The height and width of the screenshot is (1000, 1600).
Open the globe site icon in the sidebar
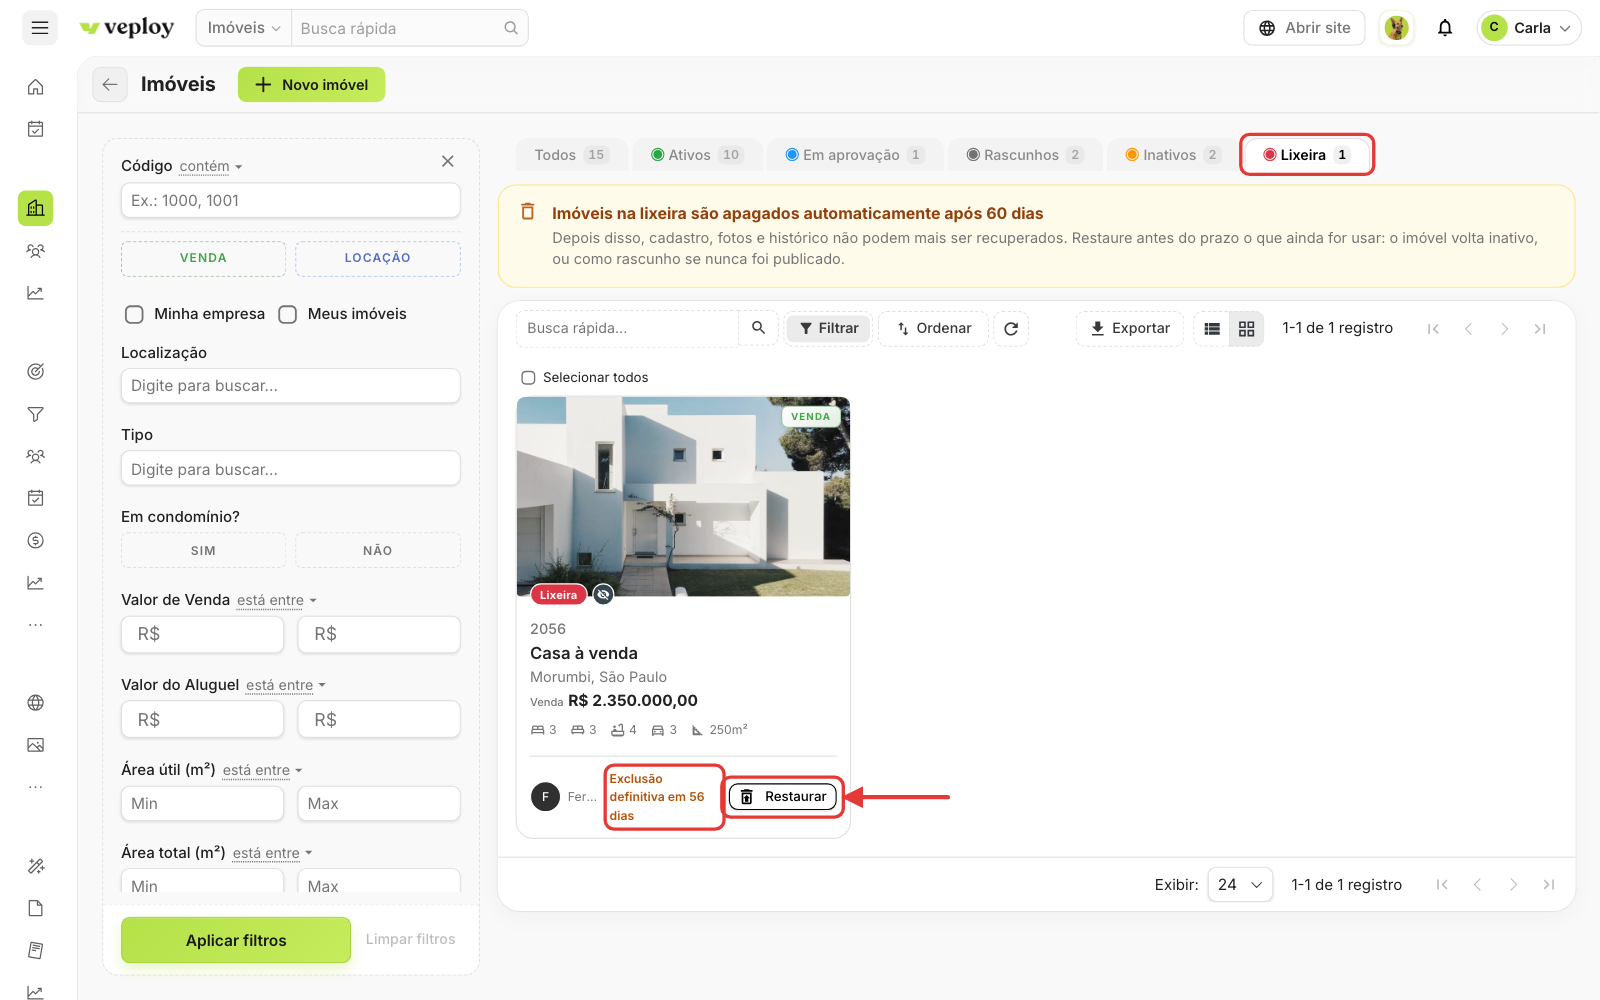pos(36,702)
